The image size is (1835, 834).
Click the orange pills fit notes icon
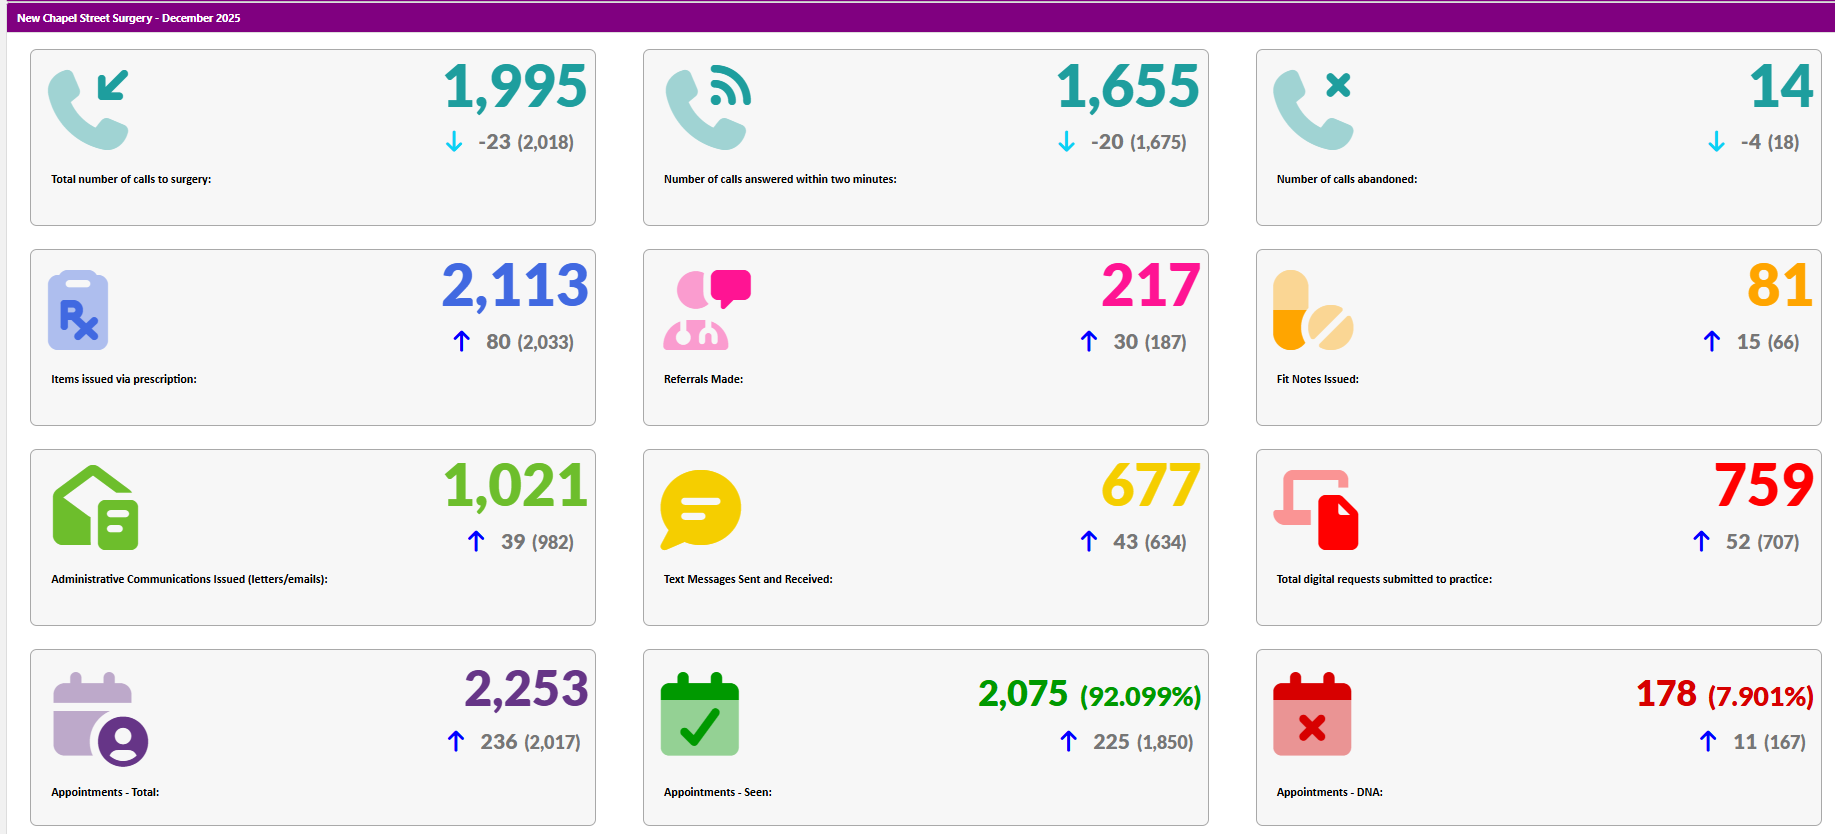(1312, 310)
